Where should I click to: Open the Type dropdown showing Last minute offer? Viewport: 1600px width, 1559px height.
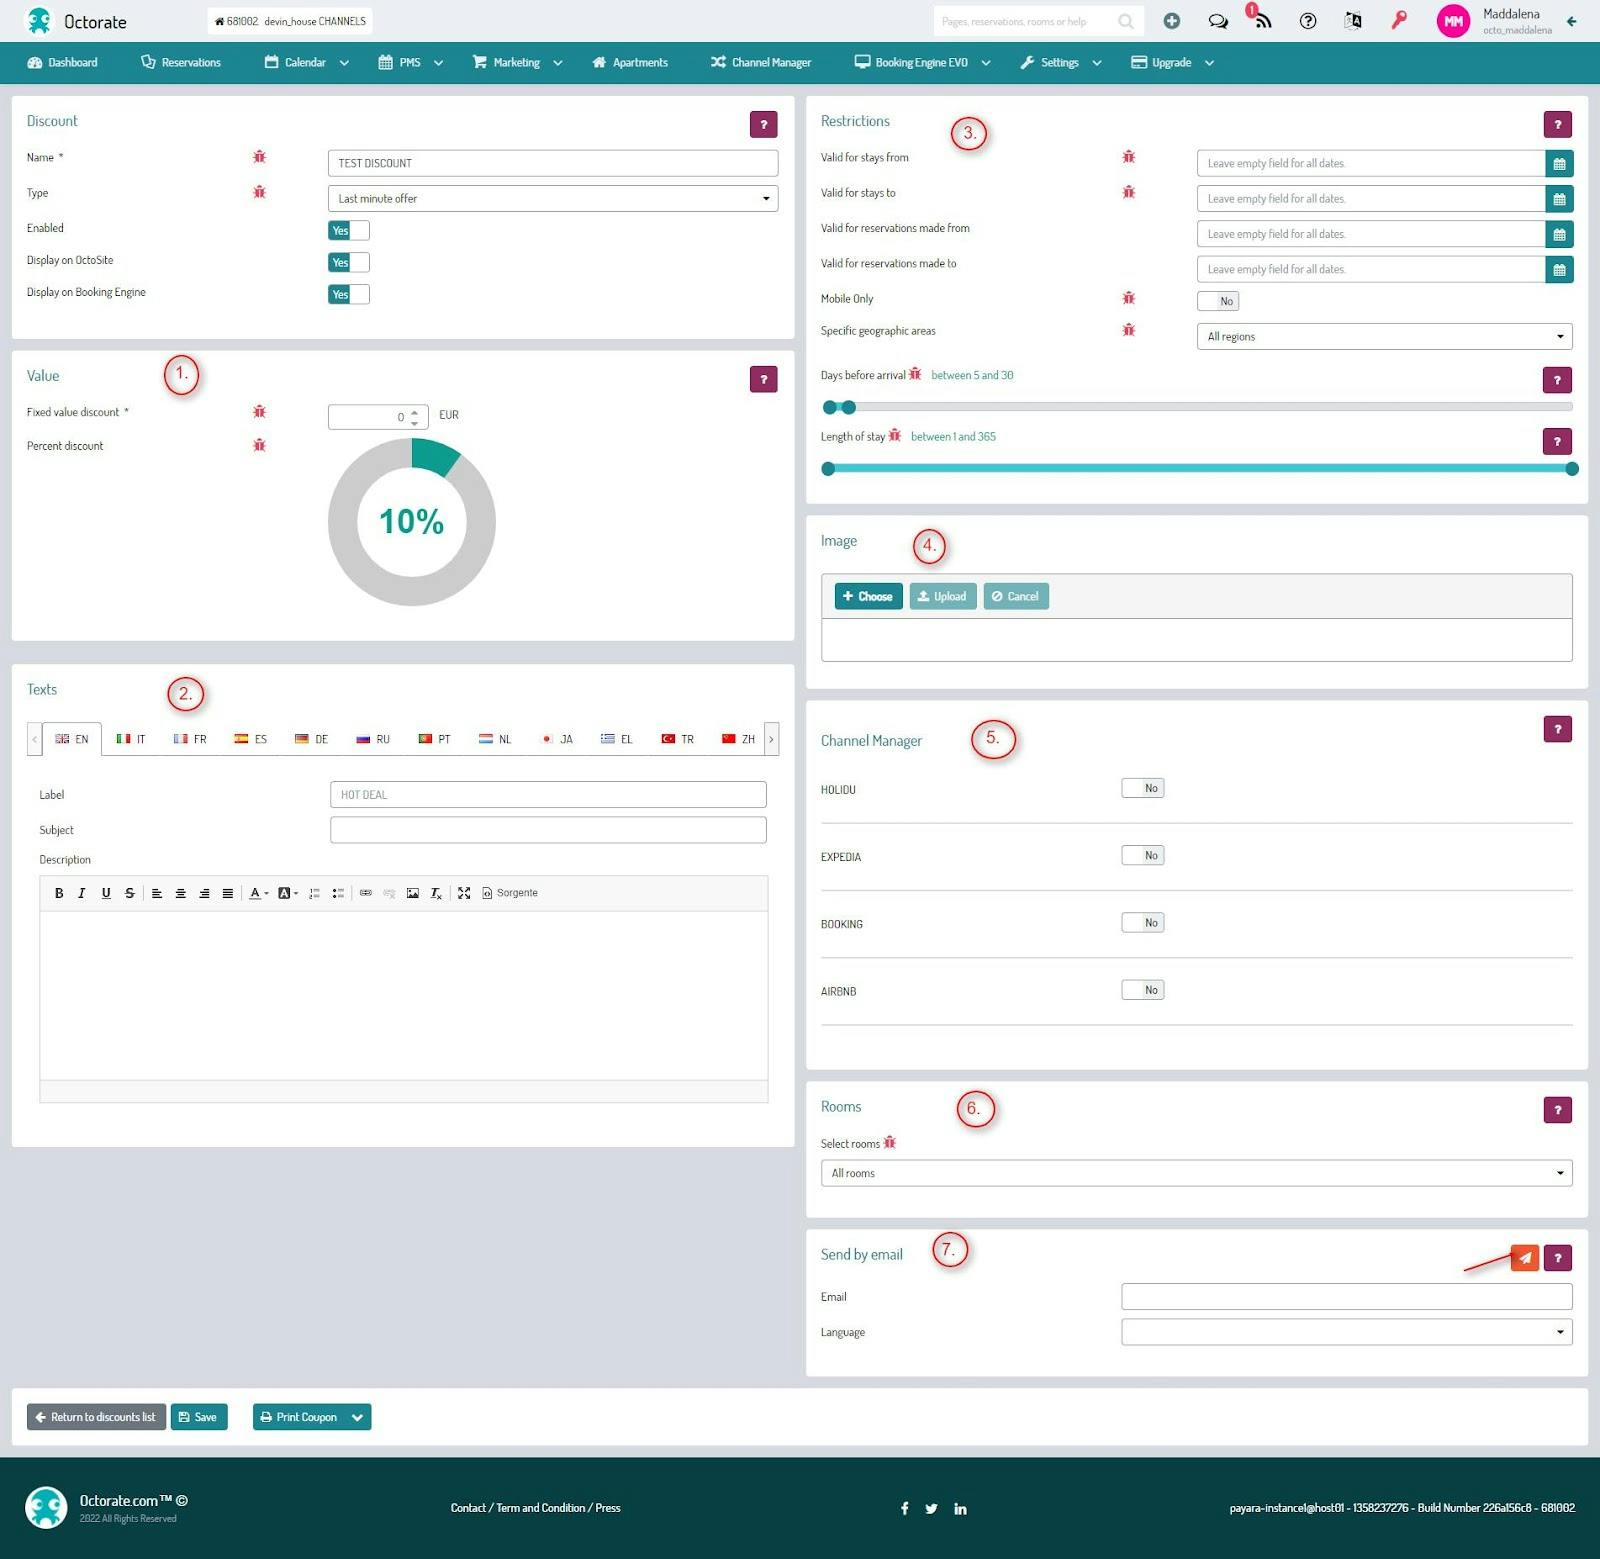coord(553,198)
